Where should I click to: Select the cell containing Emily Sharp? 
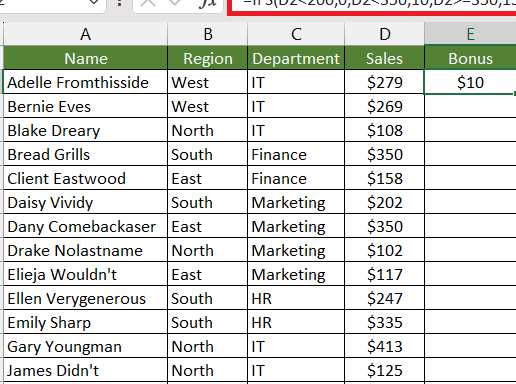point(85,322)
